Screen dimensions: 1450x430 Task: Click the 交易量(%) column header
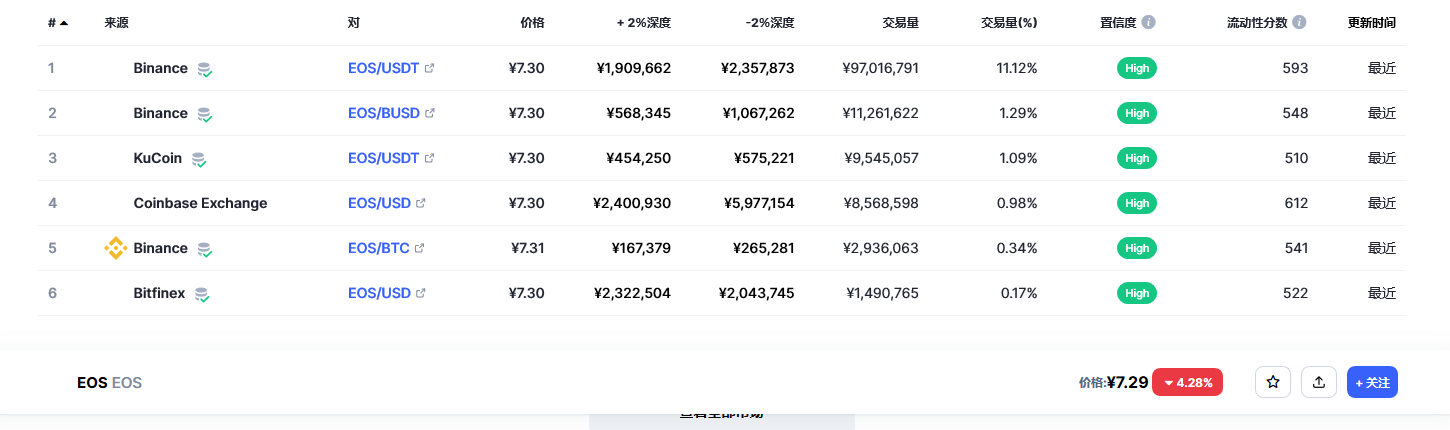1009,22
